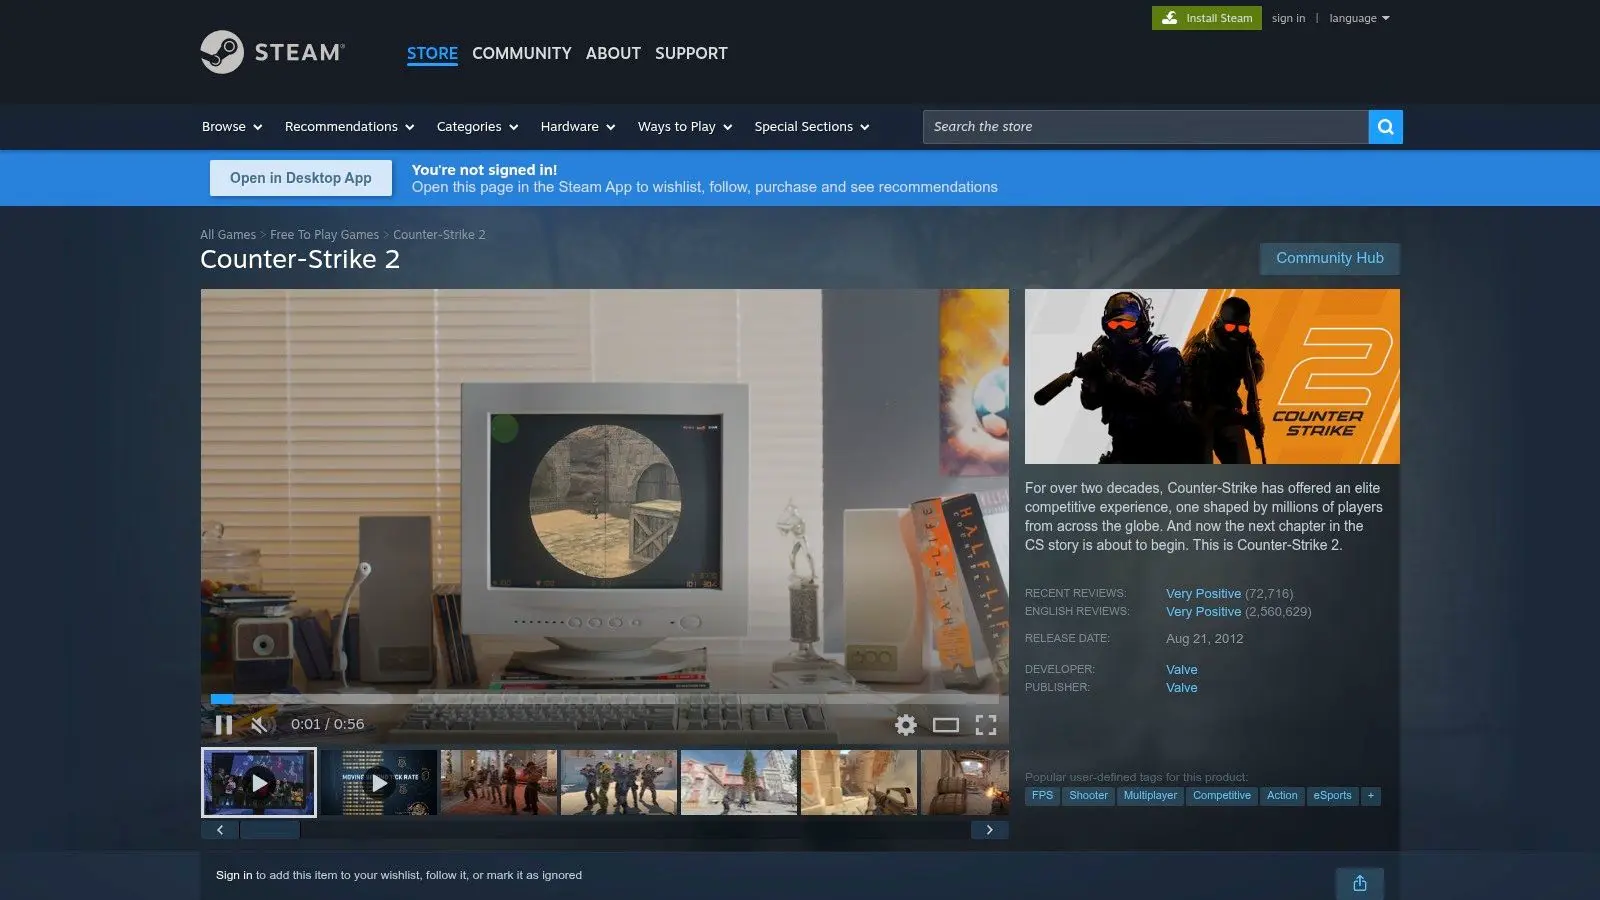Viewport: 1600px width, 900px height.
Task: Open the SUPPORT tab
Action: click(x=691, y=53)
